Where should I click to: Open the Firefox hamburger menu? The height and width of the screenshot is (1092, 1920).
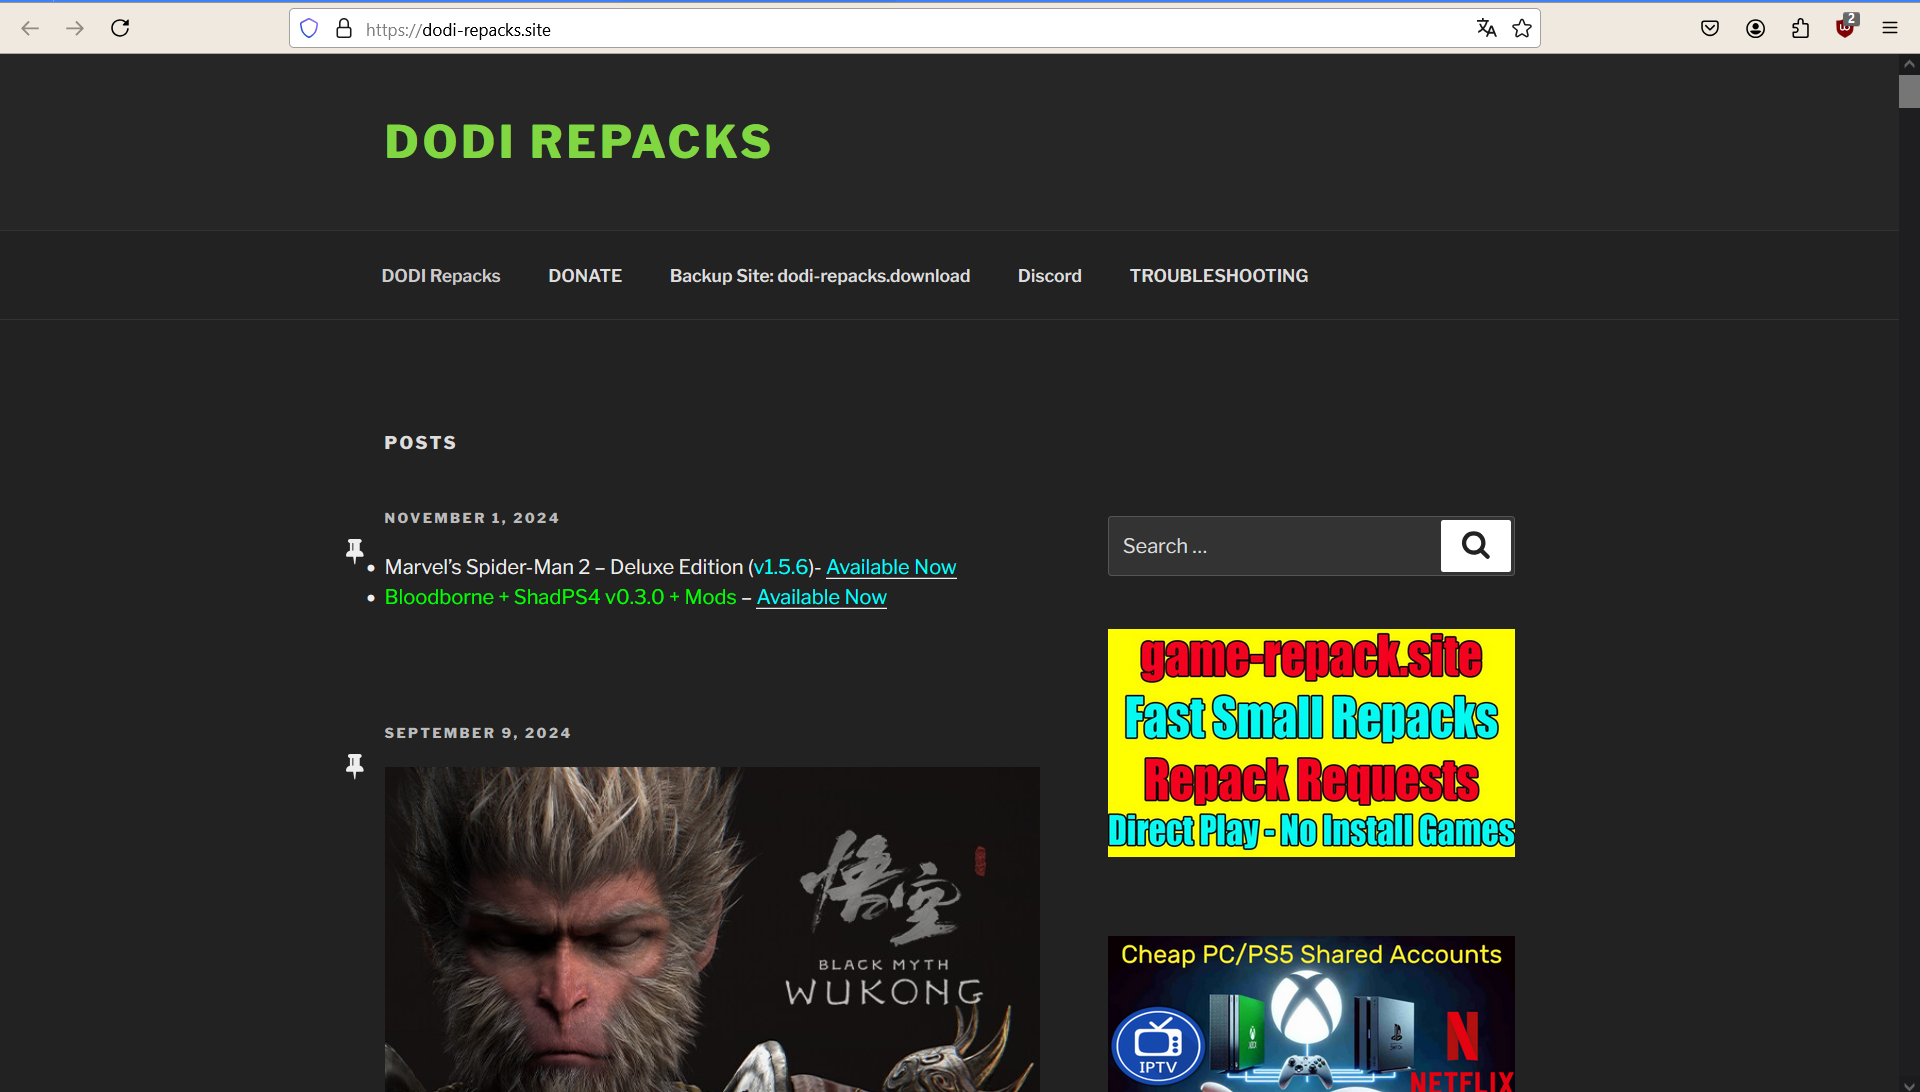pyautogui.click(x=1890, y=28)
